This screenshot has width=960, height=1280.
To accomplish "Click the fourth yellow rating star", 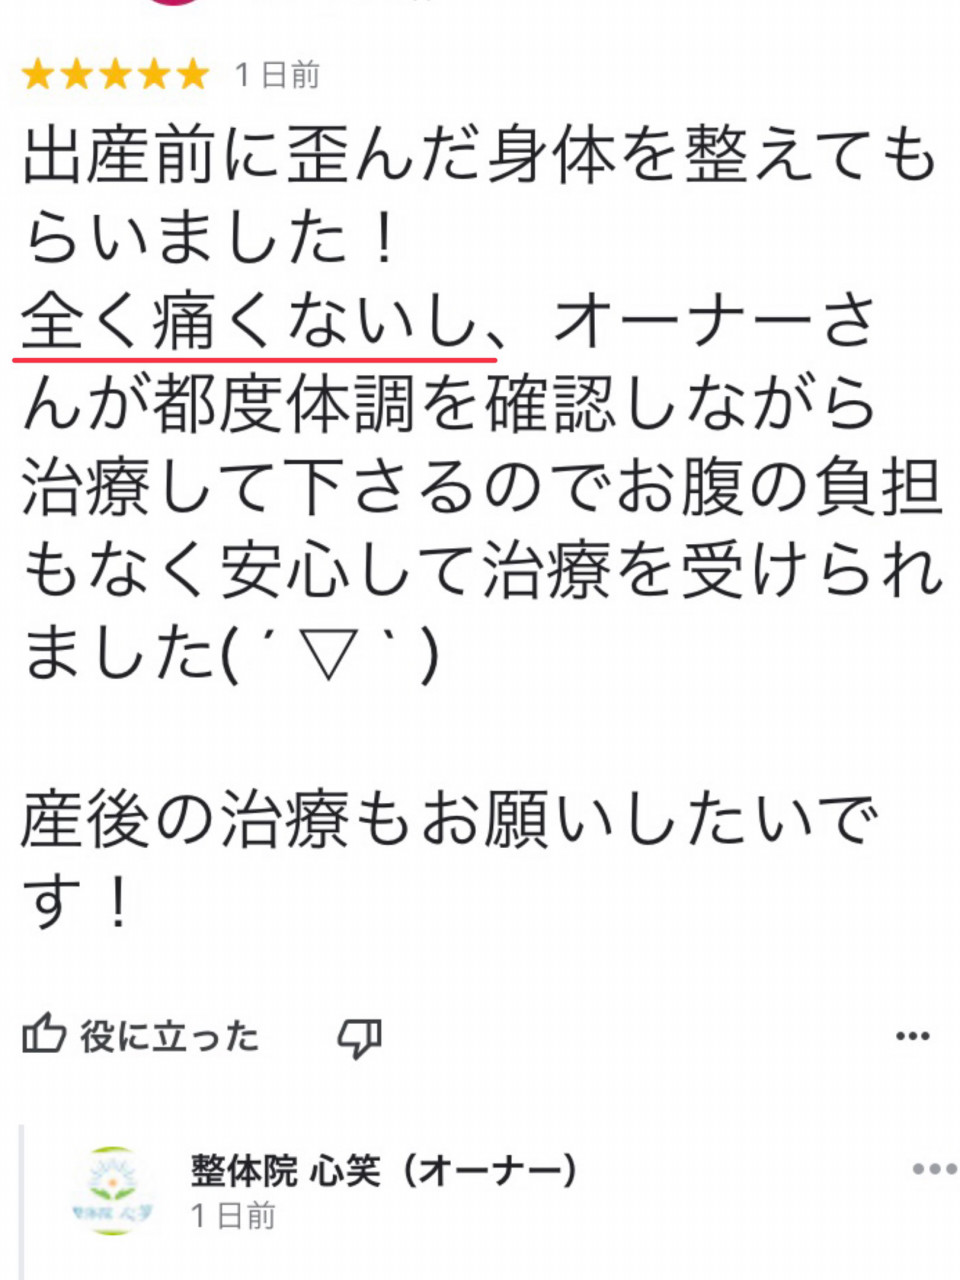I will click(154, 74).
